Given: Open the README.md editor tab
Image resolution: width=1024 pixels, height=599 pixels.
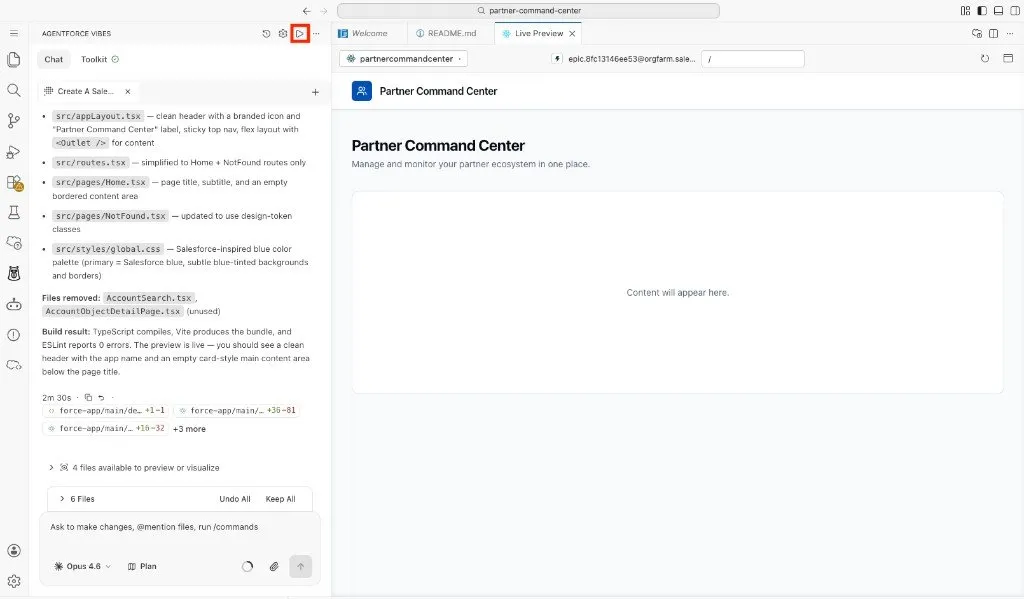Looking at the screenshot, I should point(451,33).
